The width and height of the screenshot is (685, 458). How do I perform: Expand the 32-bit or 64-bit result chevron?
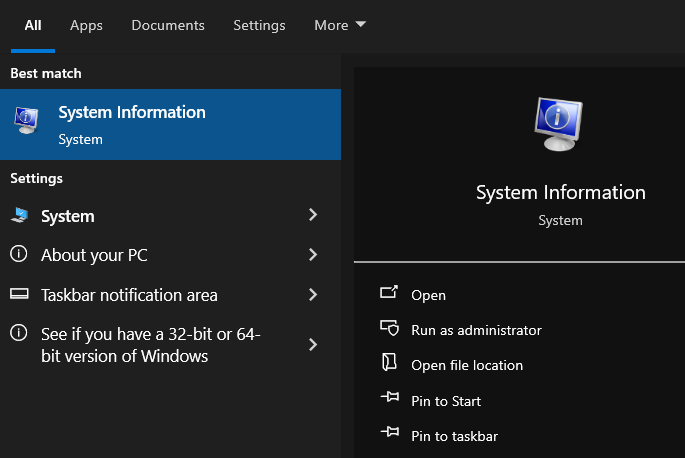coord(313,344)
